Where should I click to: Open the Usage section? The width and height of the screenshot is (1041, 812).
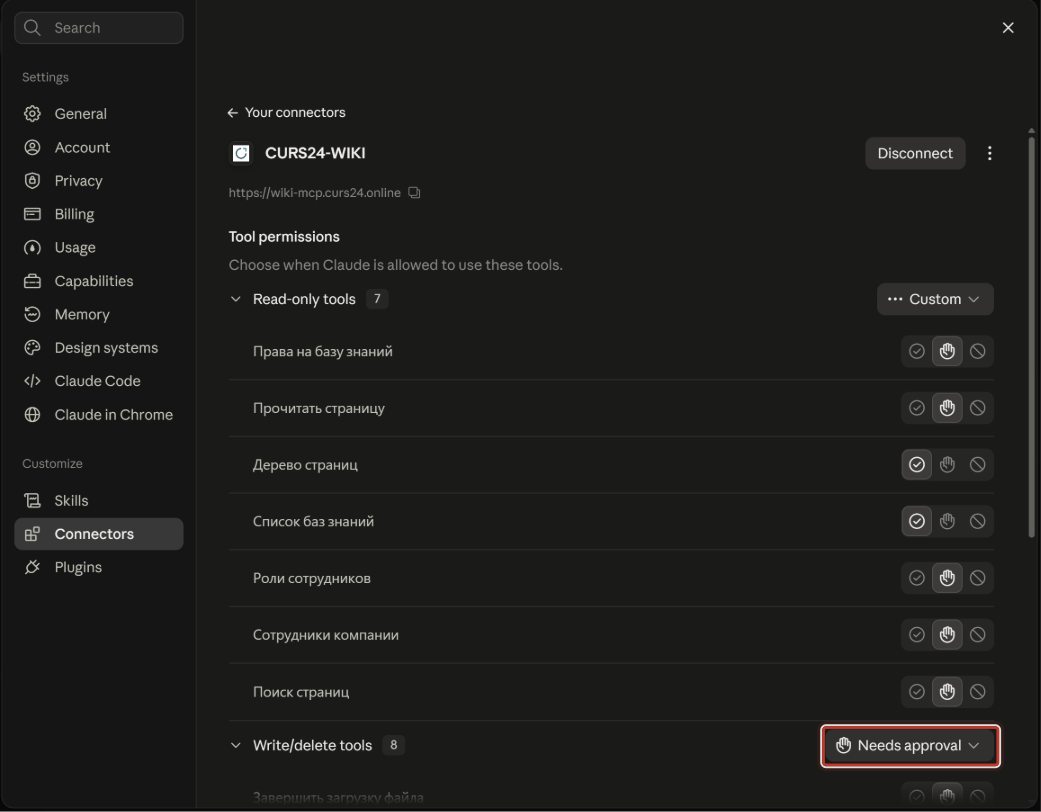coord(98,248)
